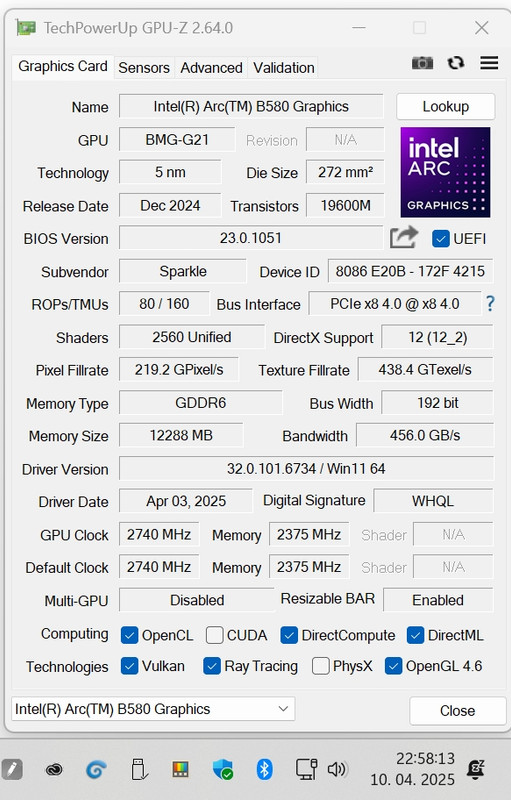Click the BIOS Version field 23.0.1051

coord(251,238)
